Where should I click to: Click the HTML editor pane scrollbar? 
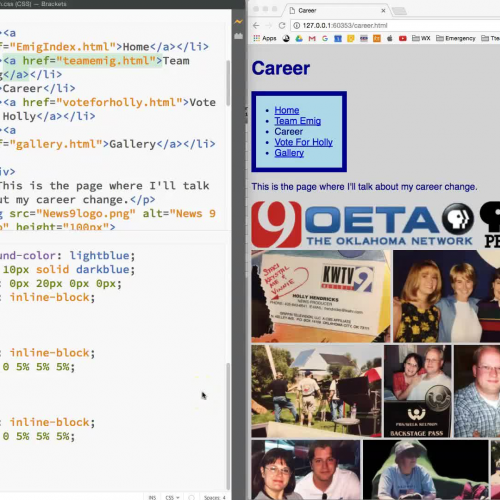[228, 83]
